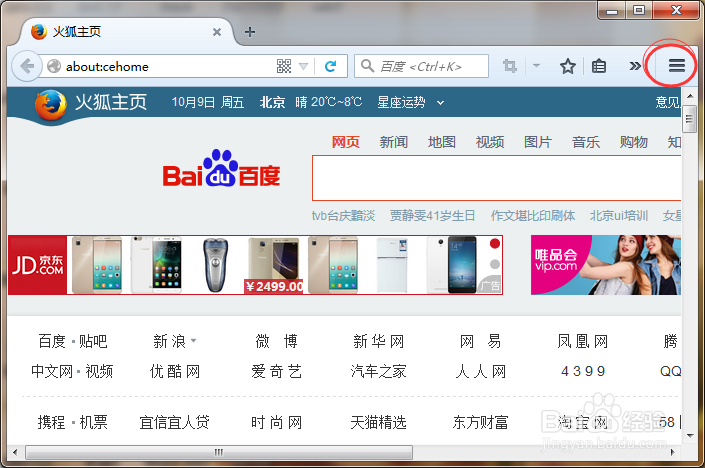Open hot search 作文堪比印刷体
The width and height of the screenshot is (705, 468).
pos(533,216)
